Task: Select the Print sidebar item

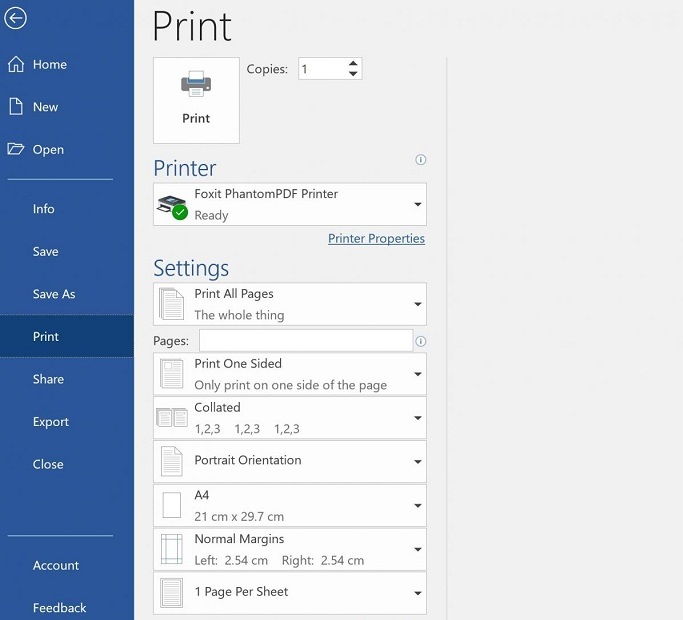Action: tap(67, 336)
